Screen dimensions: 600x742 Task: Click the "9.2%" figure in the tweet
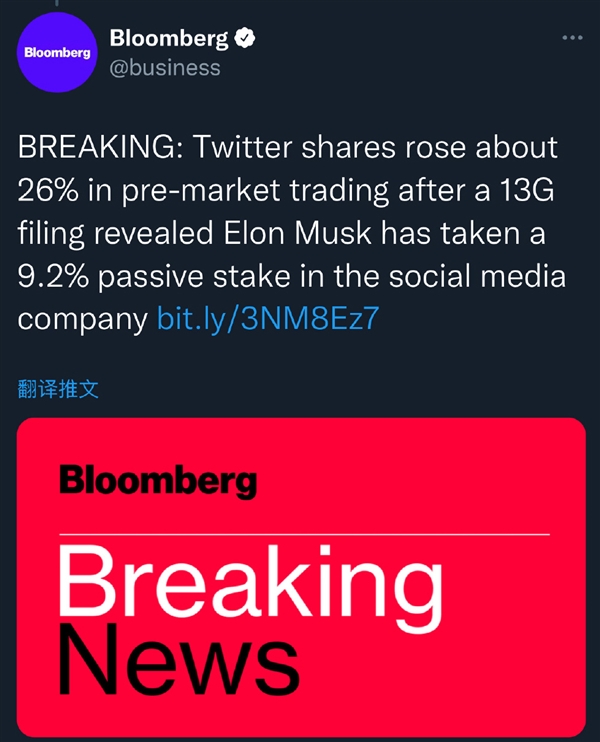point(53,276)
